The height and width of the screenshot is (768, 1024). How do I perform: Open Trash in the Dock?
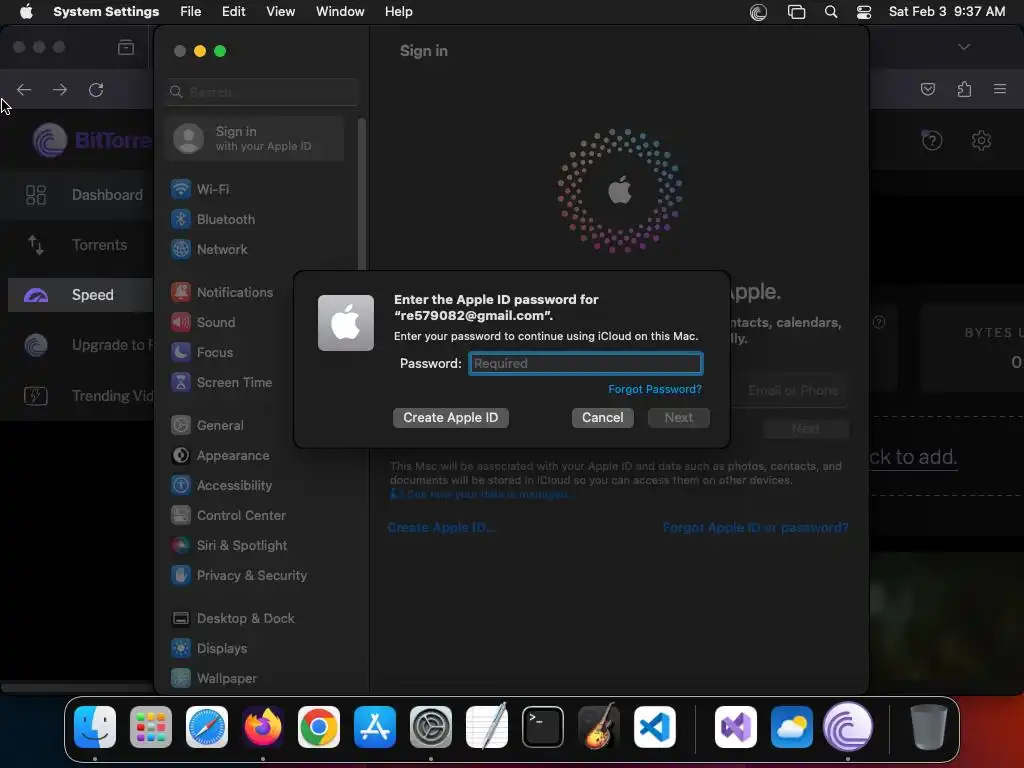tap(929, 727)
